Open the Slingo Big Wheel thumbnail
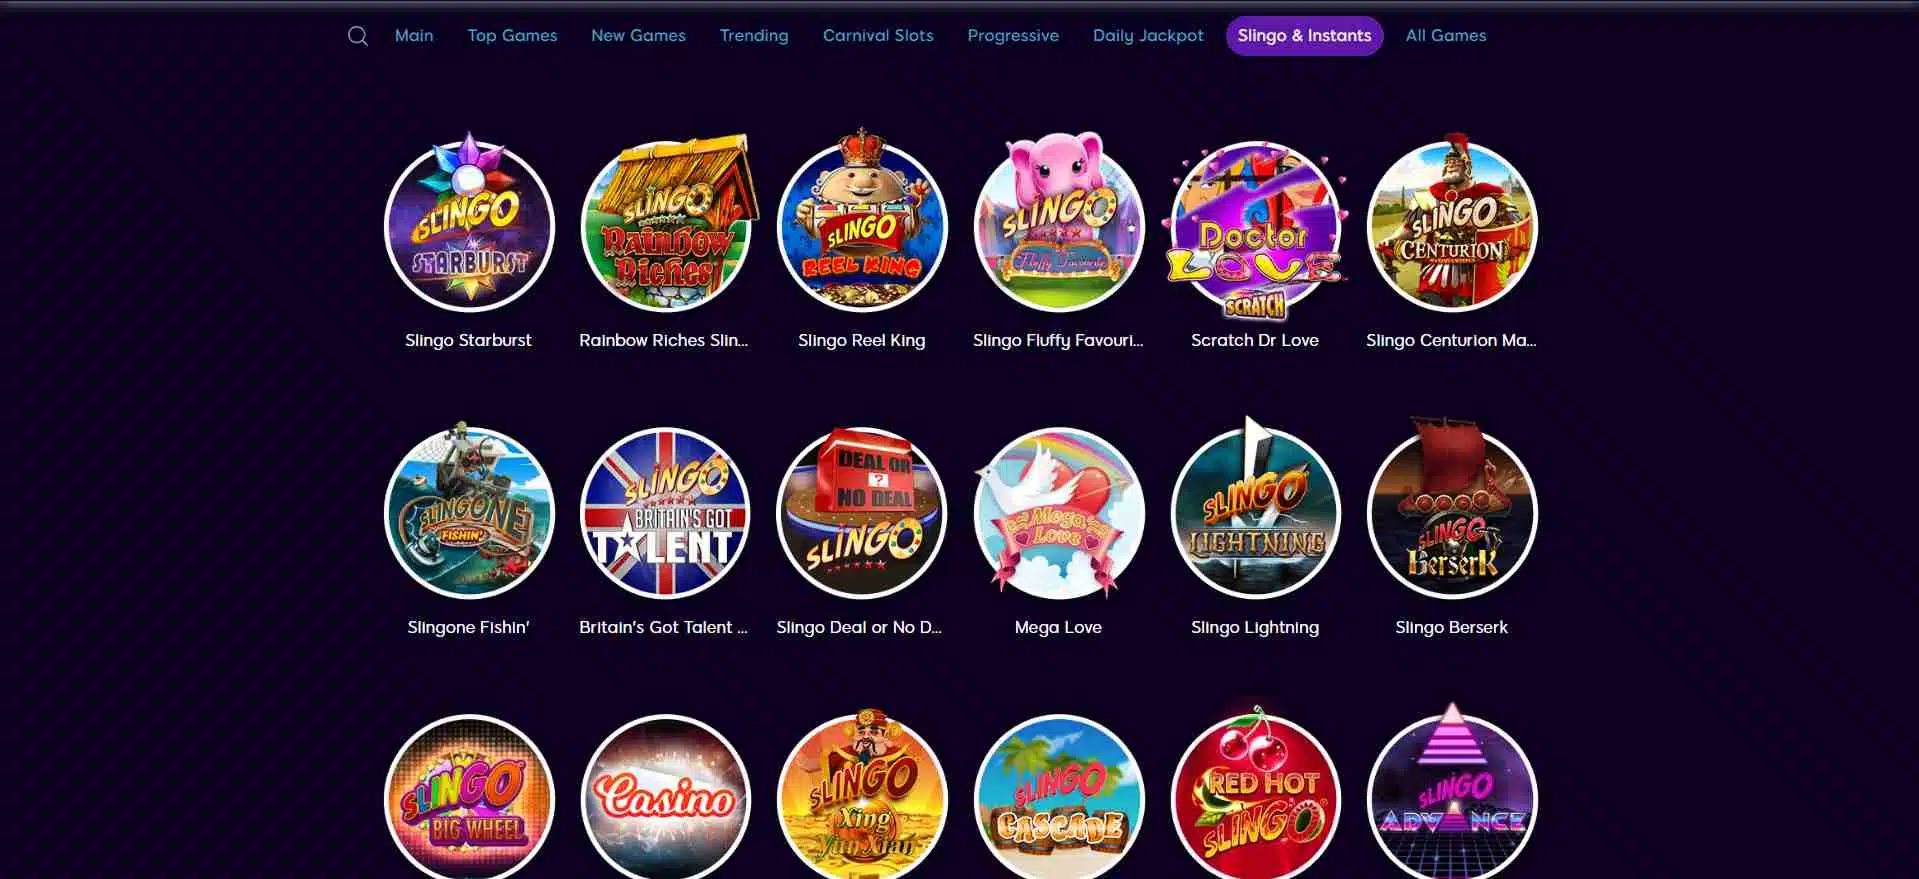This screenshot has height=879, width=1919. (x=469, y=797)
